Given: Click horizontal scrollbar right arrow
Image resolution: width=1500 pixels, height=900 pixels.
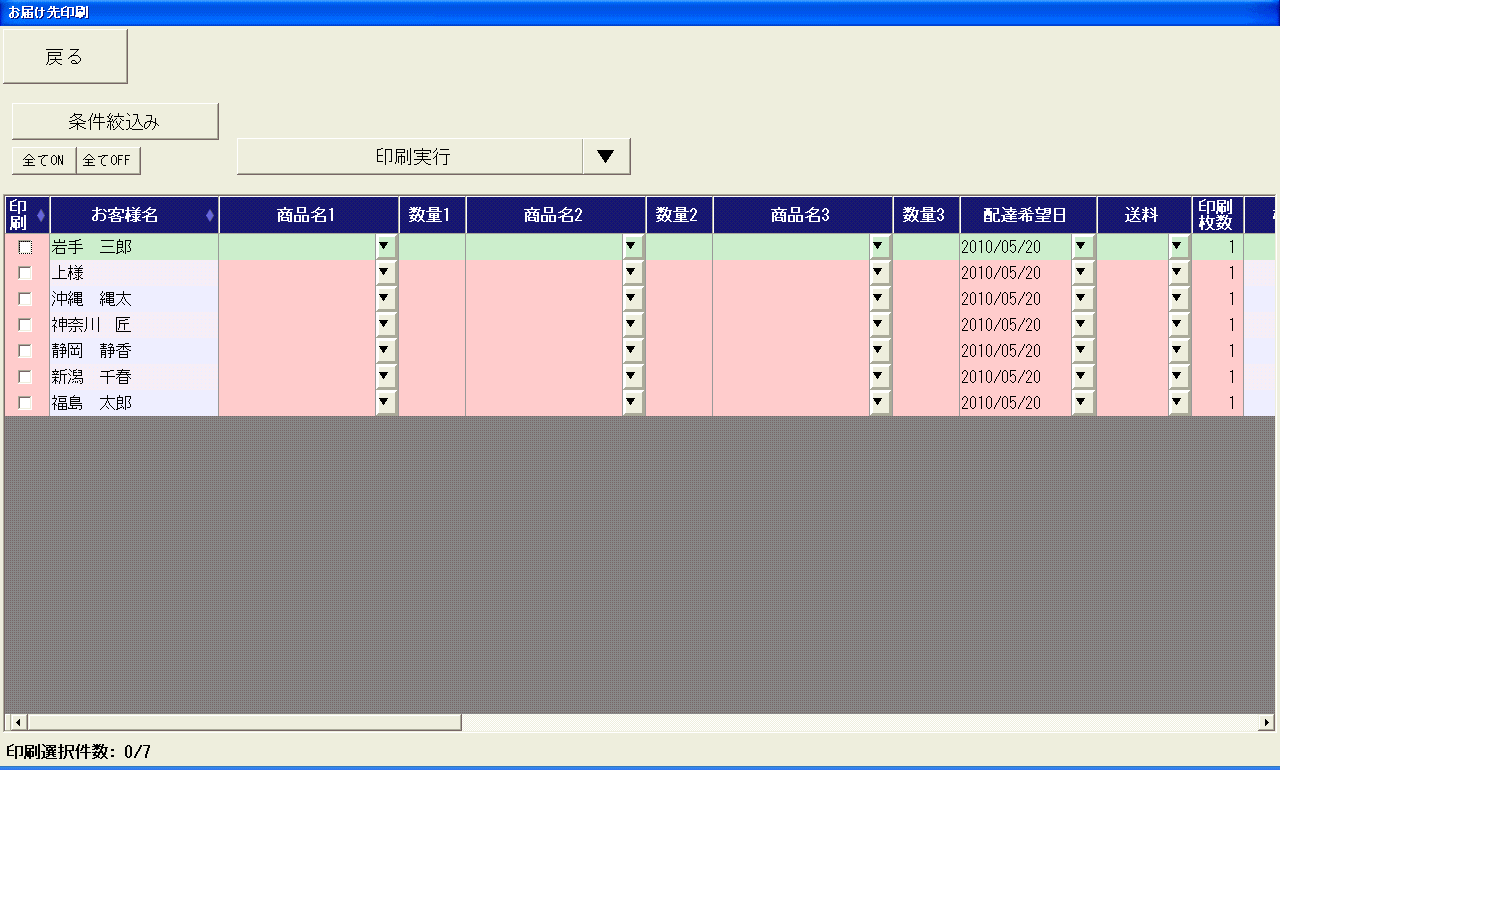Looking at the screenshot, I should [x=1266, y=722].
